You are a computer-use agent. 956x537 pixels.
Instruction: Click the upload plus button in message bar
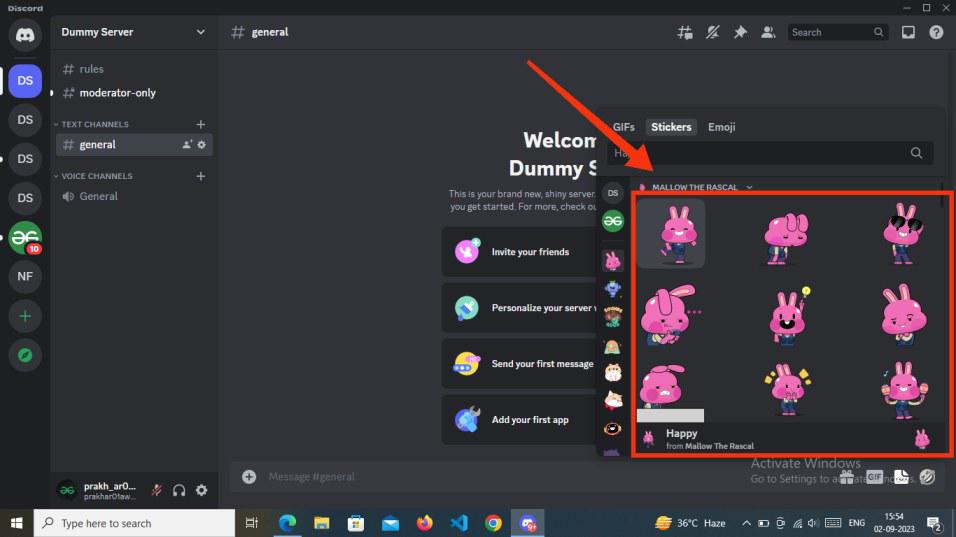tap(249, 477)
